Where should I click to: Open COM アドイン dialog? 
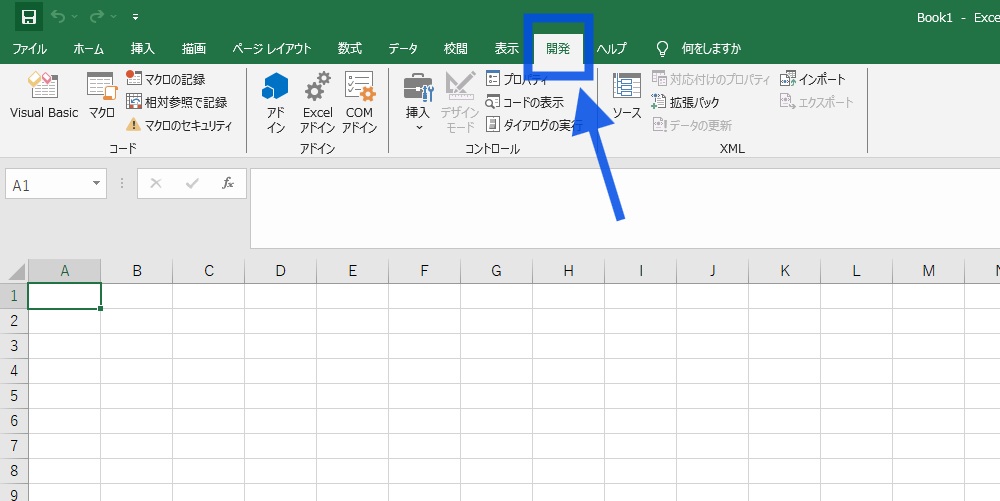pyautogui.click(x=359, y=97)
